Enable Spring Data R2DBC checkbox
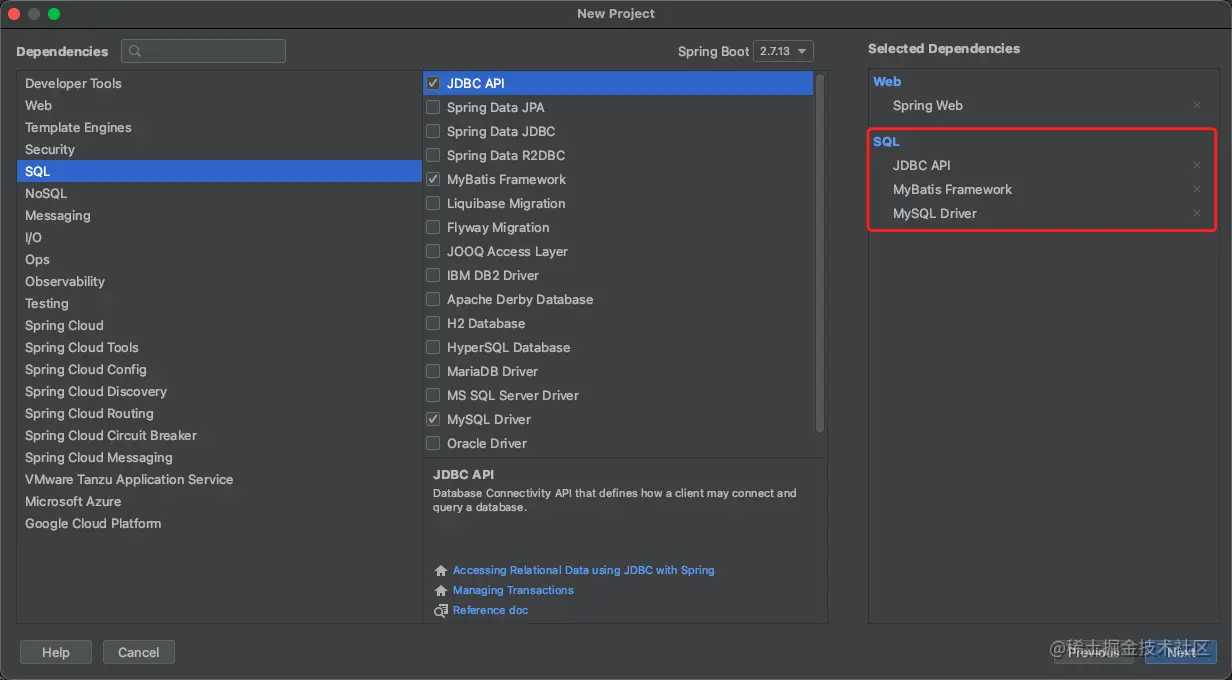This screenshot has height=680, width=1232. (433, 155)
